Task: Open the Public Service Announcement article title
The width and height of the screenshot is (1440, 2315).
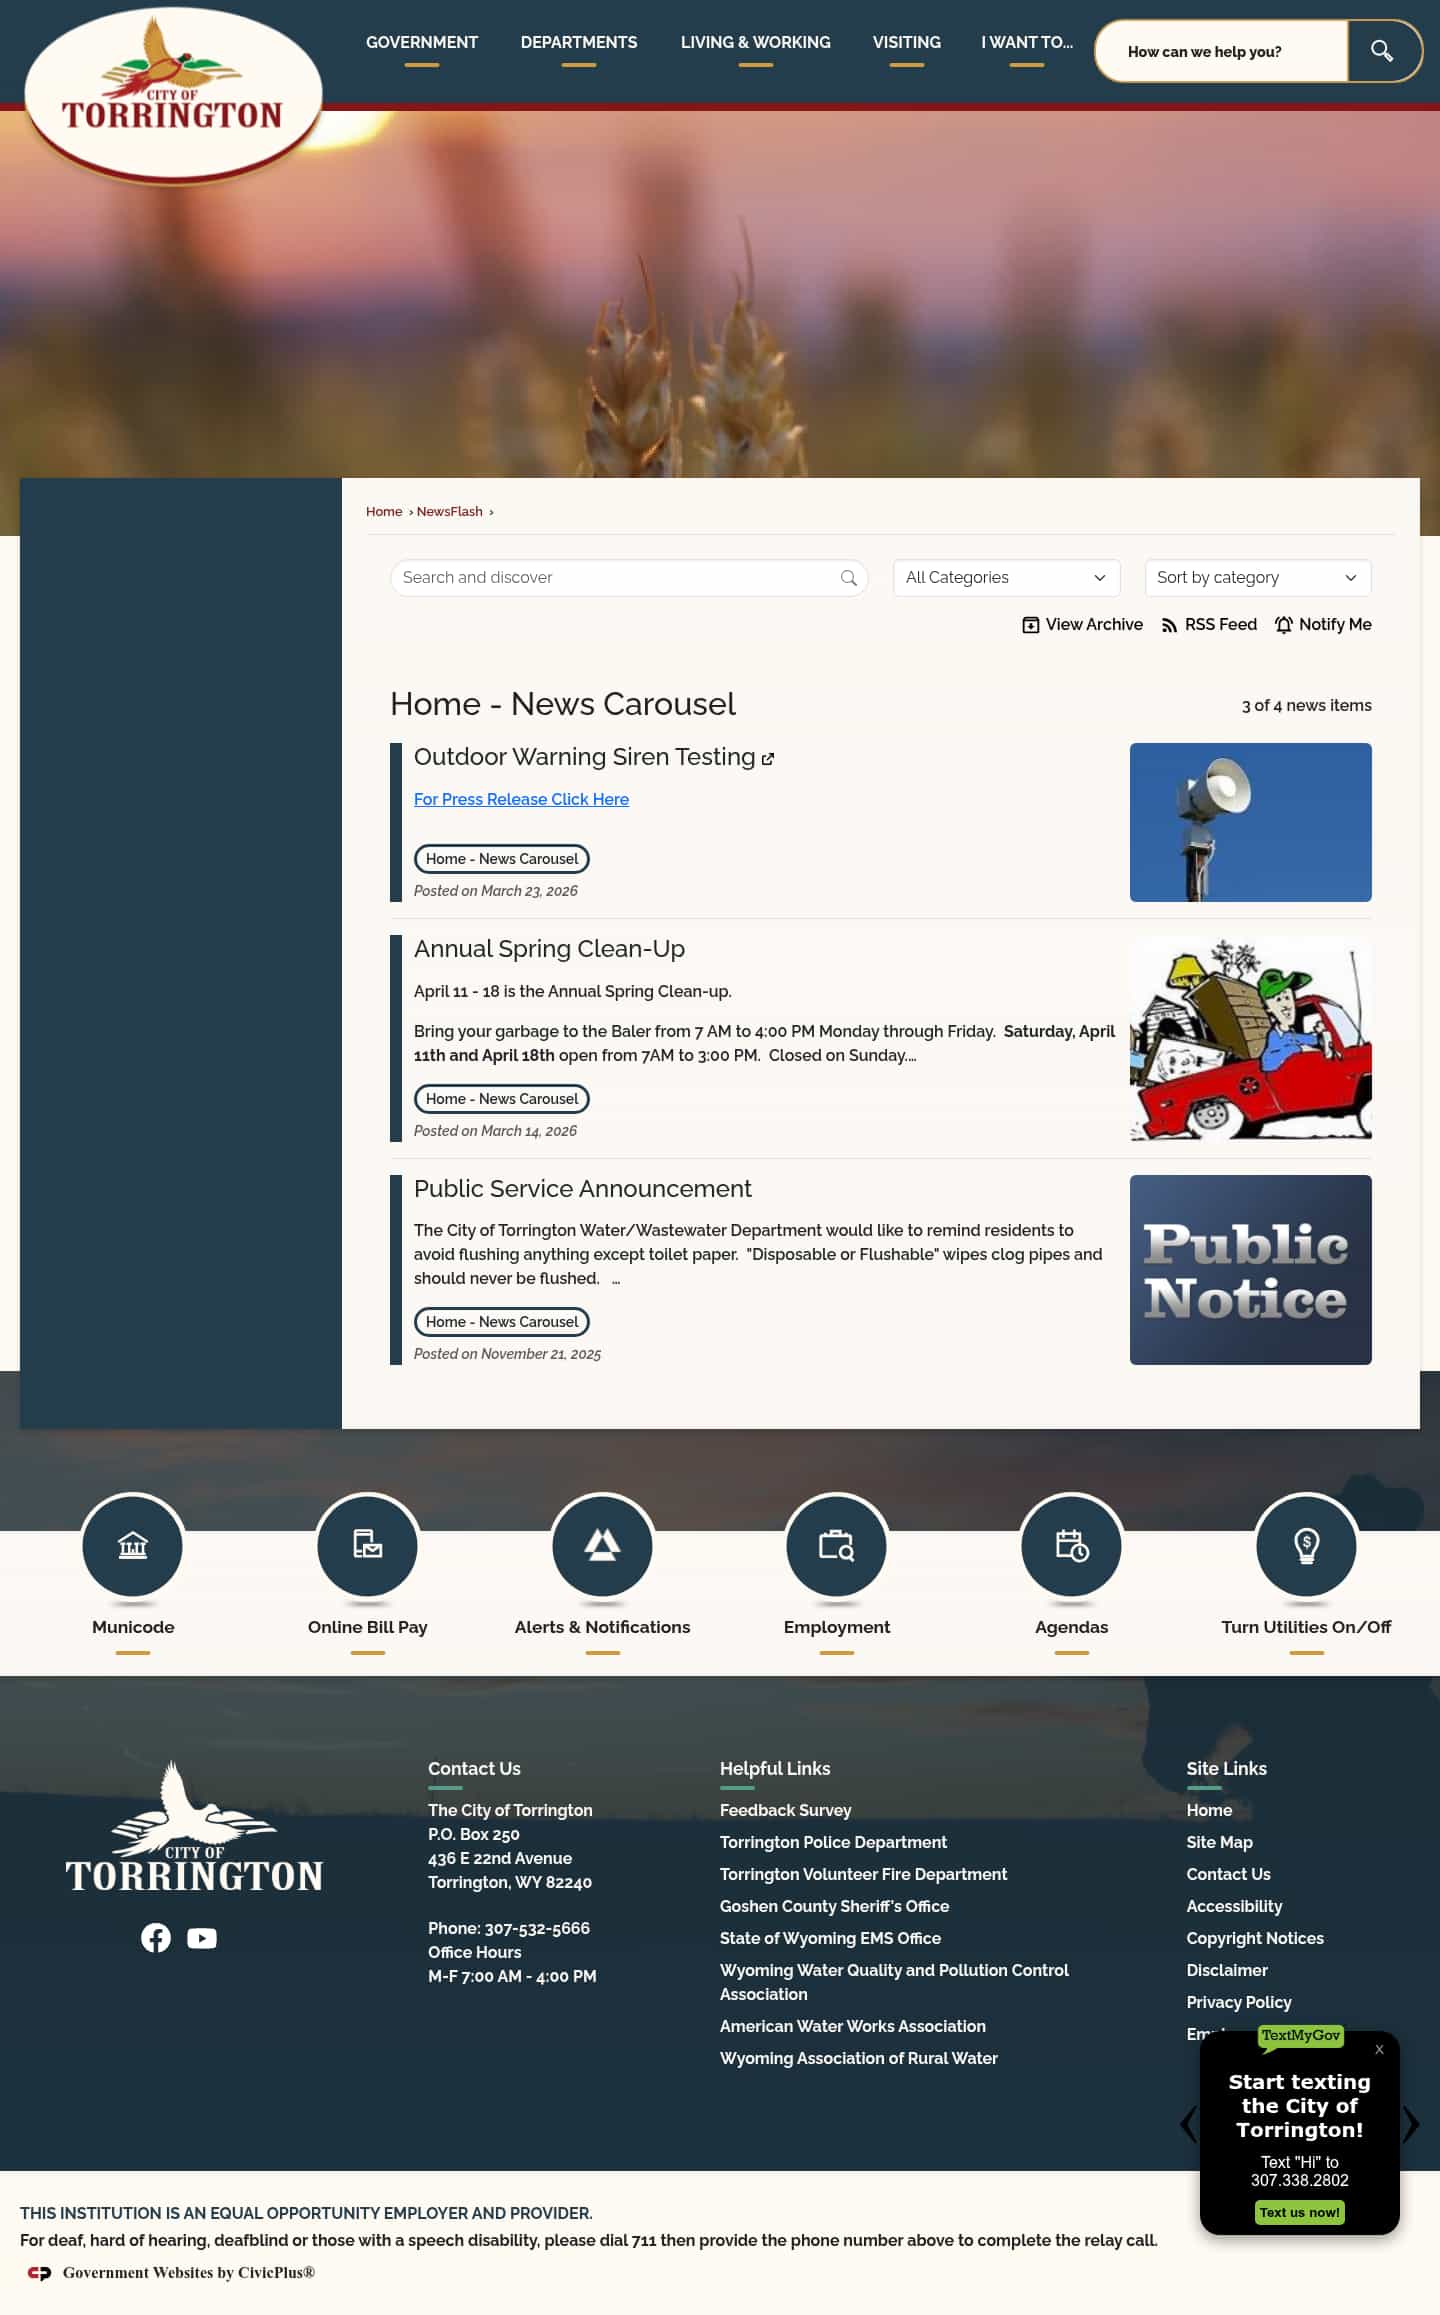Action: [582, 1189]
